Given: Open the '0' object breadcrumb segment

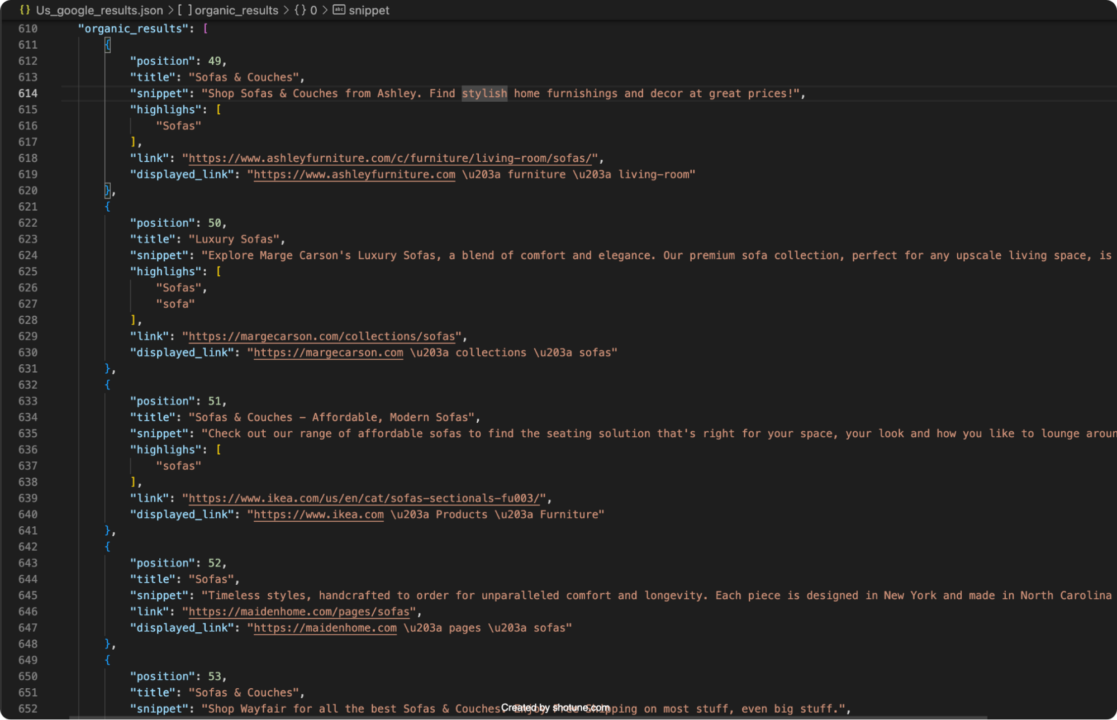Looking at the screenshot, I should tap(313, 10).
